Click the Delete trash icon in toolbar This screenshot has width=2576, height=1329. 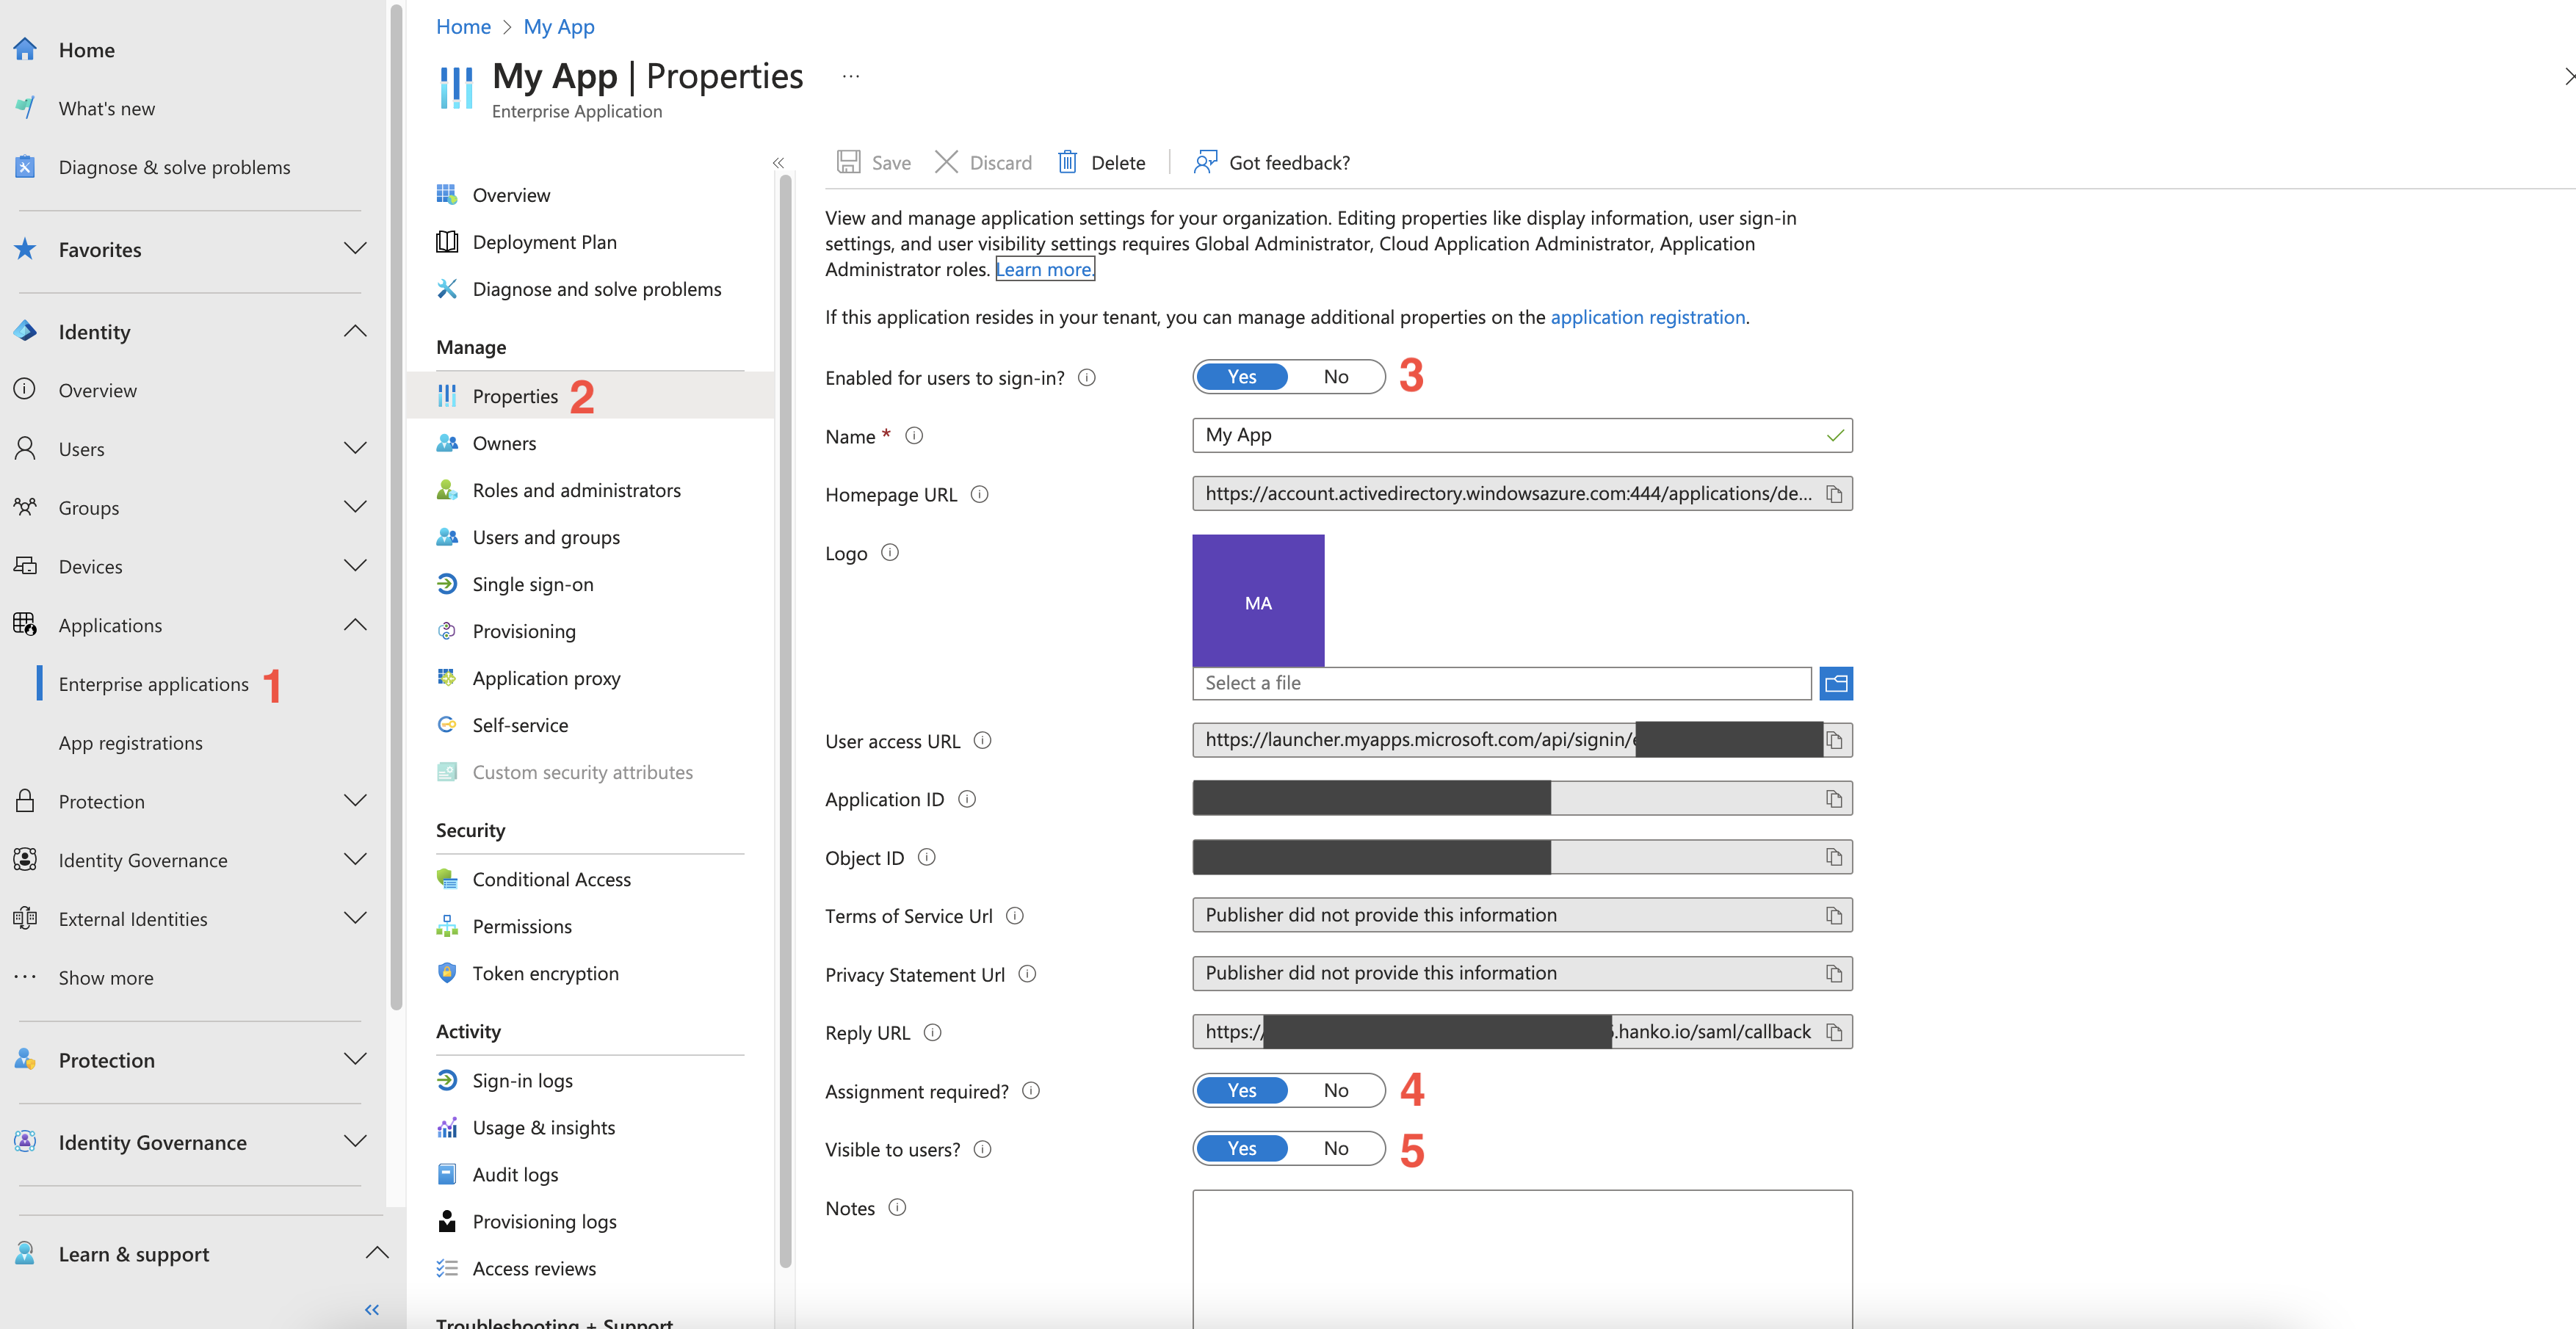tap(1067, 162)
